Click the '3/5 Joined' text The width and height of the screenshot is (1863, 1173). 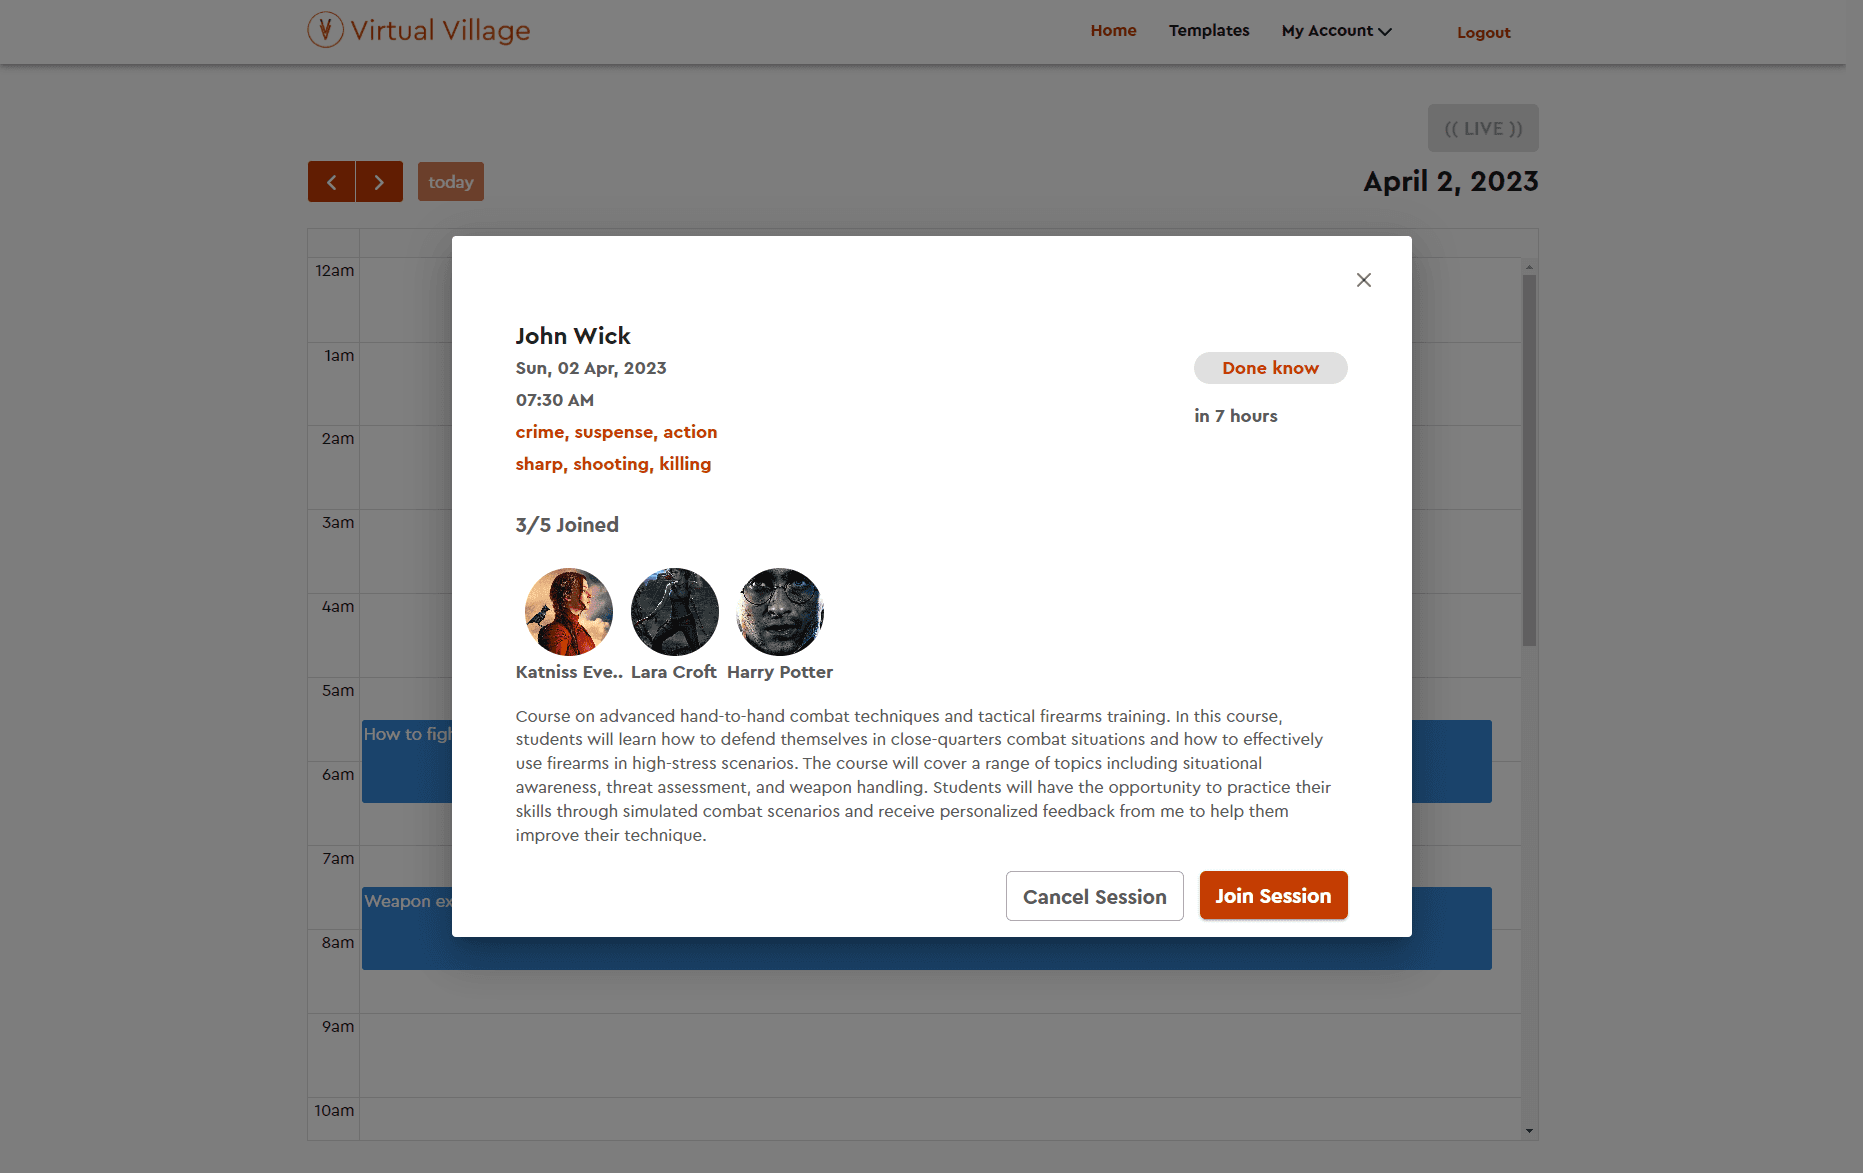coord(567,525)
